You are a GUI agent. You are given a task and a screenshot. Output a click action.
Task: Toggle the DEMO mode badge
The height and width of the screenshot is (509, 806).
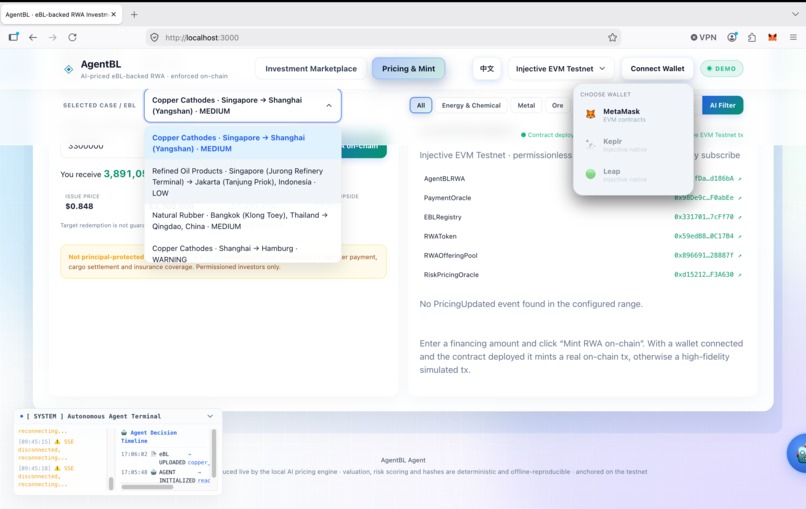[x=721, y=68]
